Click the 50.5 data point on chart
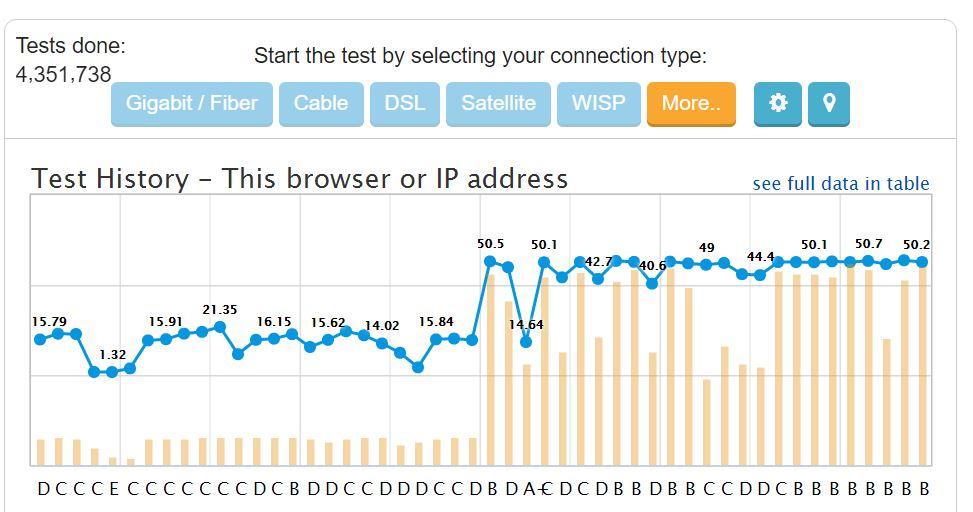Image resolution: width=973 pixels, height=512 pixels. [x=490, y=261]
